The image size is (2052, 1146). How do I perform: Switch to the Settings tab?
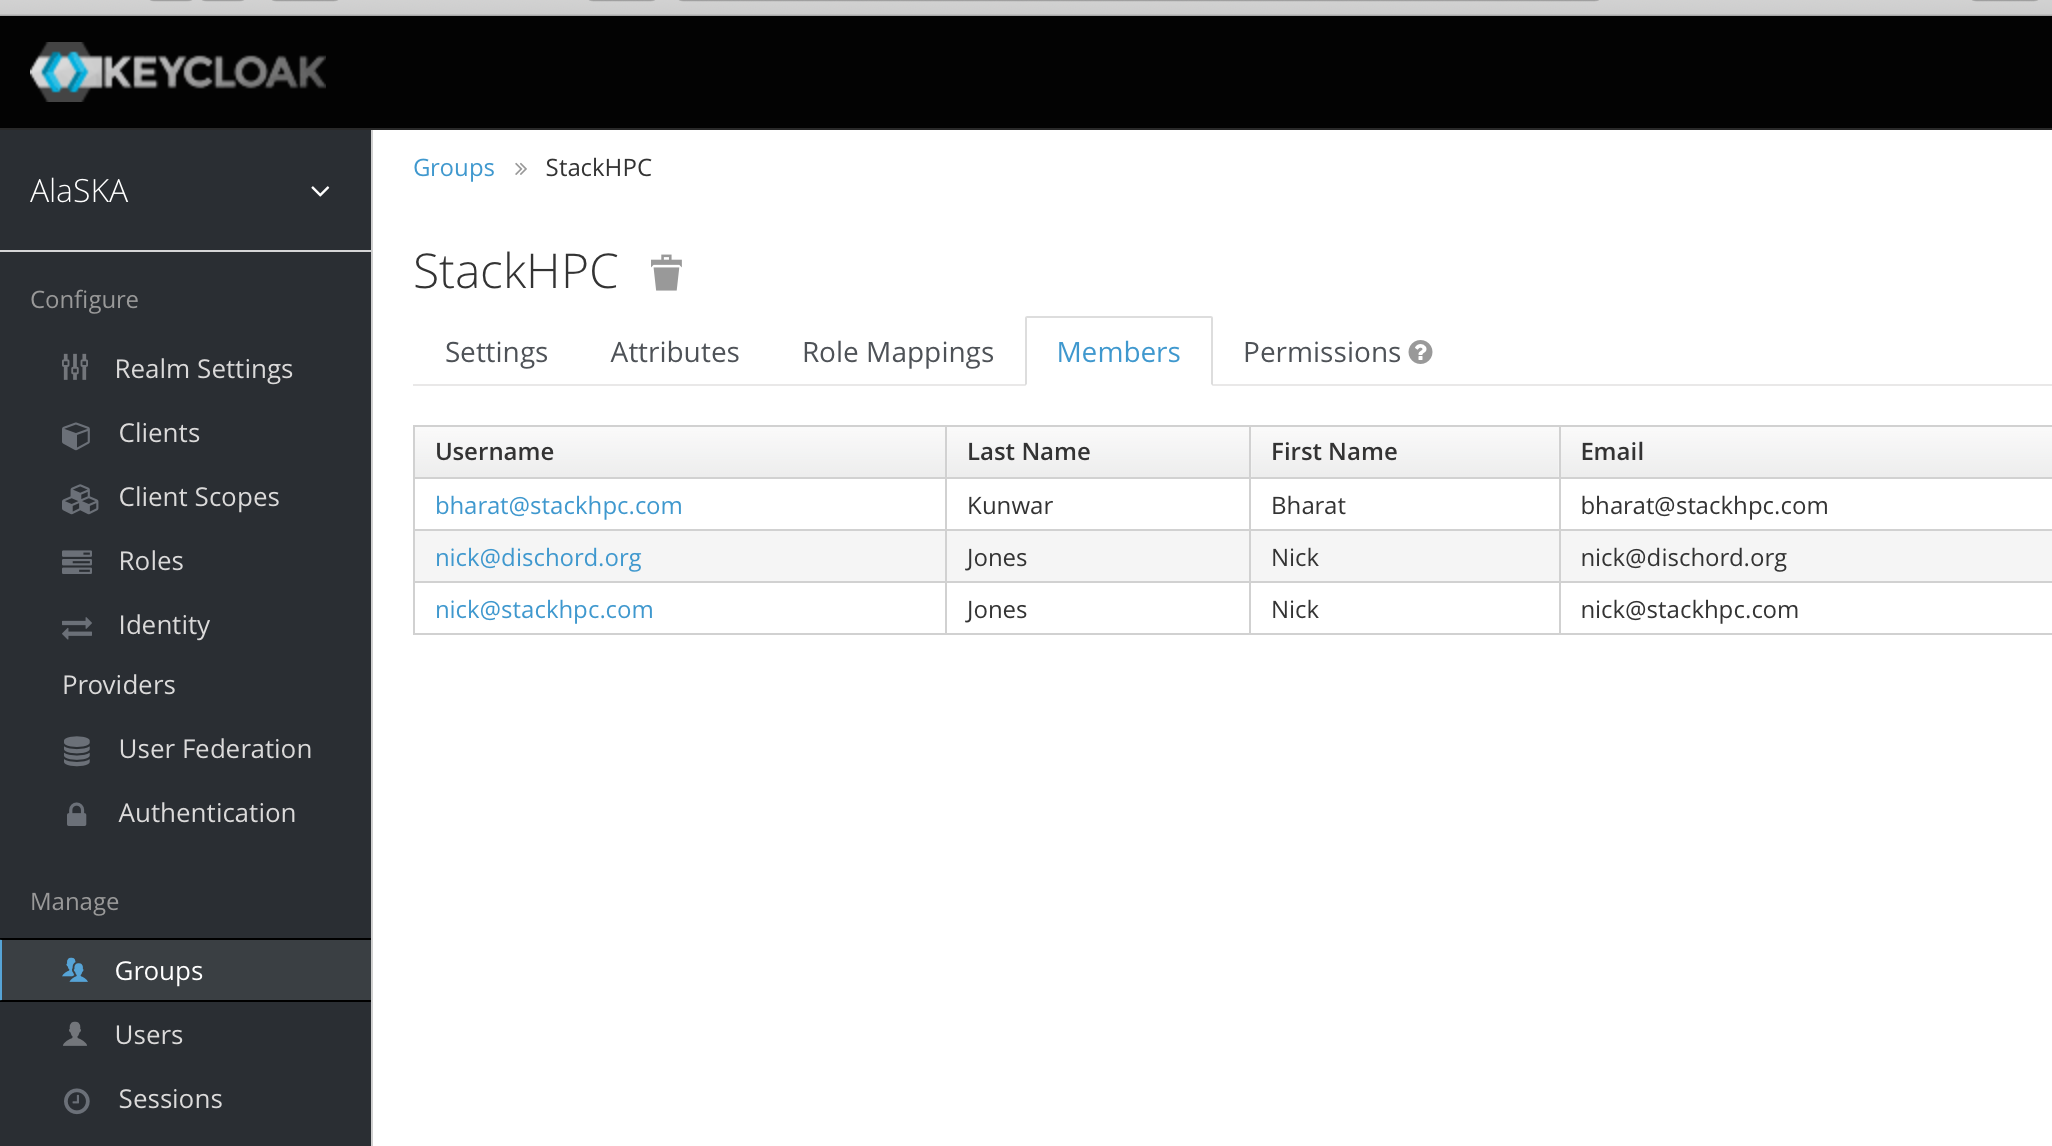(x=496, y=351)
